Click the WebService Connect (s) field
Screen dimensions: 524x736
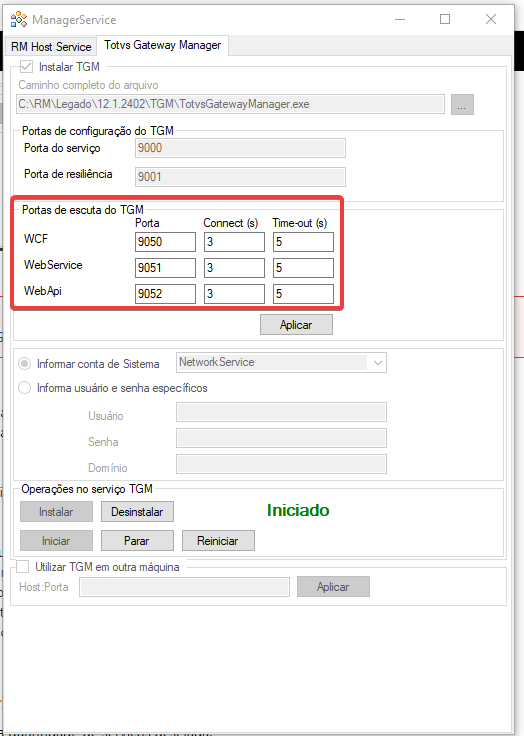click(234, 268)
